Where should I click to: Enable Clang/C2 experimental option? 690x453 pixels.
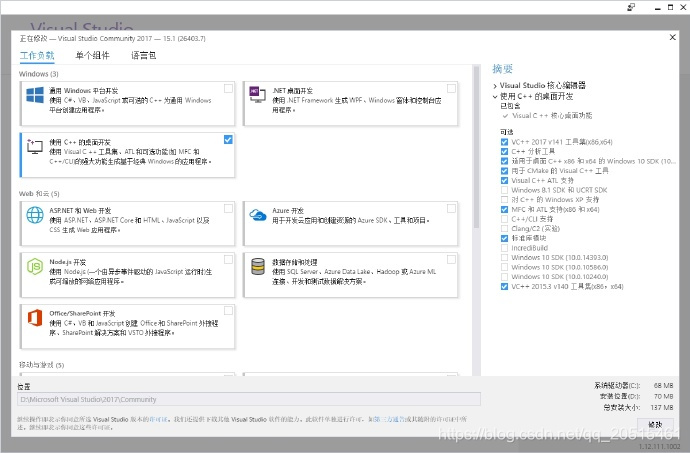(504, 228)
